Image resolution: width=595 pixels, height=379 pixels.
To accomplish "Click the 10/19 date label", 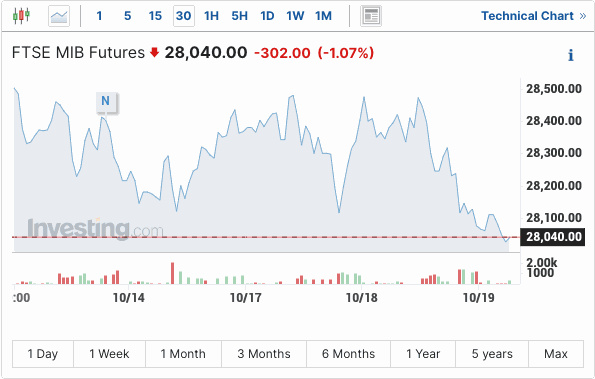I will pos(479,298).
